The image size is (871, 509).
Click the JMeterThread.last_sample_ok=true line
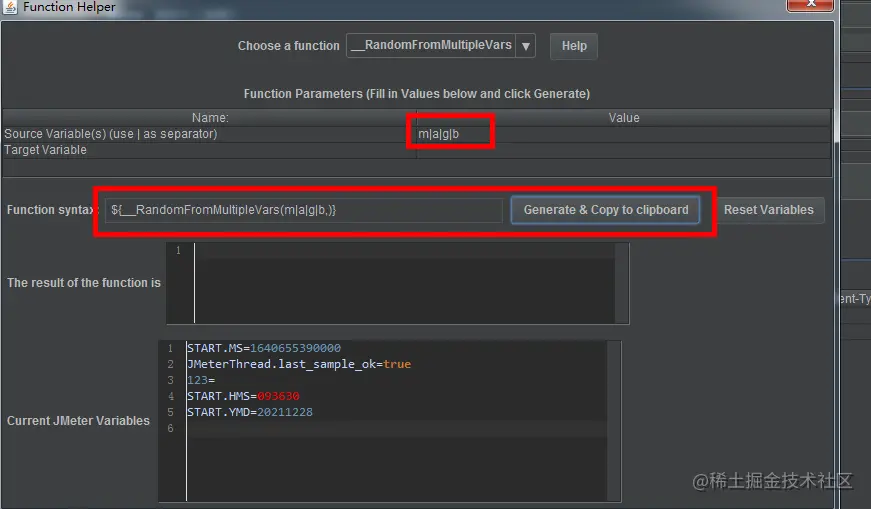299,365
